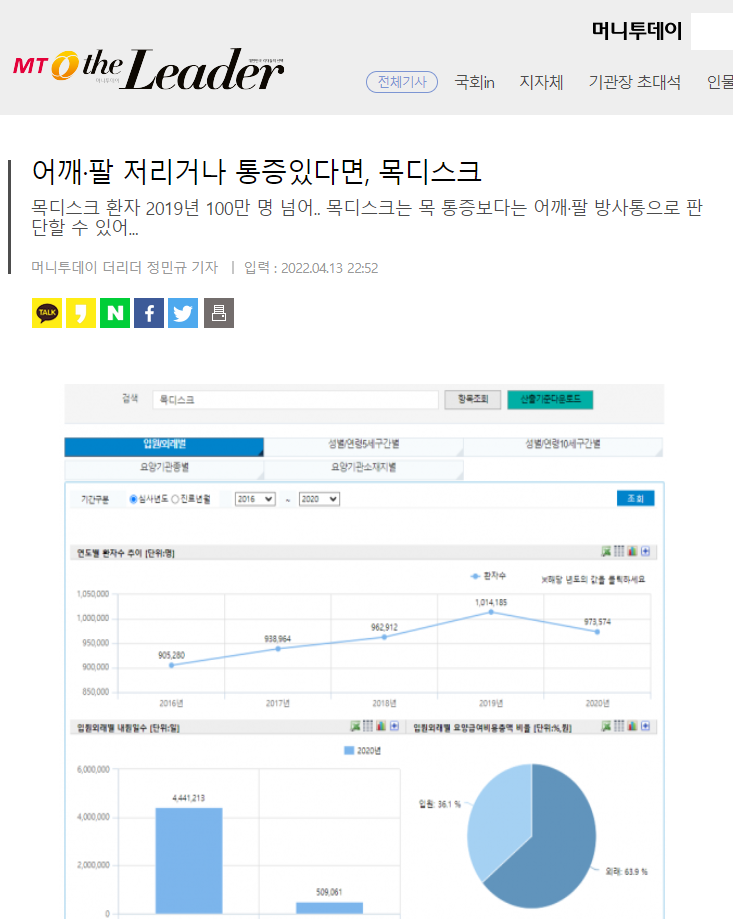Open the 인물 menu item

point(720,82)
